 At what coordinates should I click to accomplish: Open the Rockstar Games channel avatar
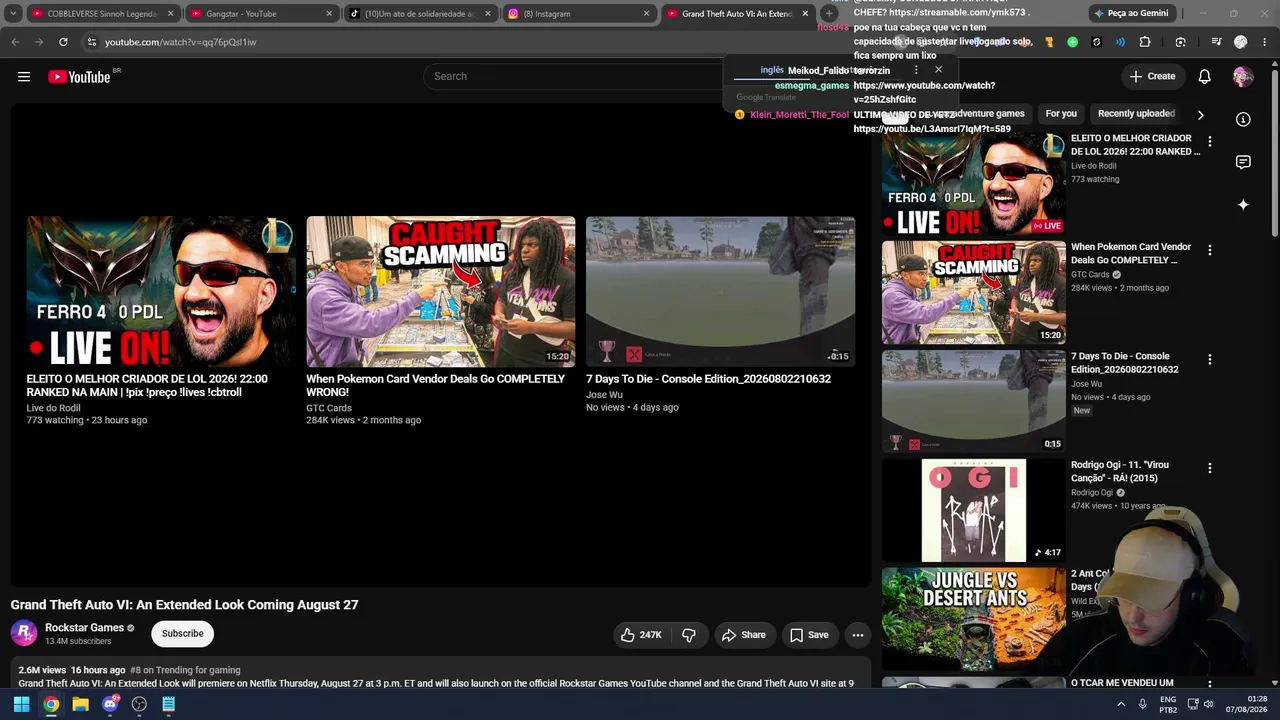point(24,634)
